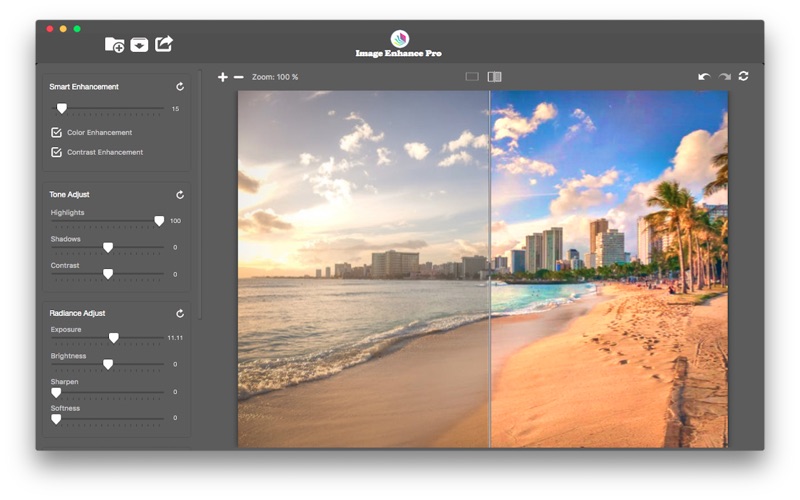This screenshot has width=800, height=500.
Task: Disable the Contrast Enhancement checkbox
Action: point(56,152)
